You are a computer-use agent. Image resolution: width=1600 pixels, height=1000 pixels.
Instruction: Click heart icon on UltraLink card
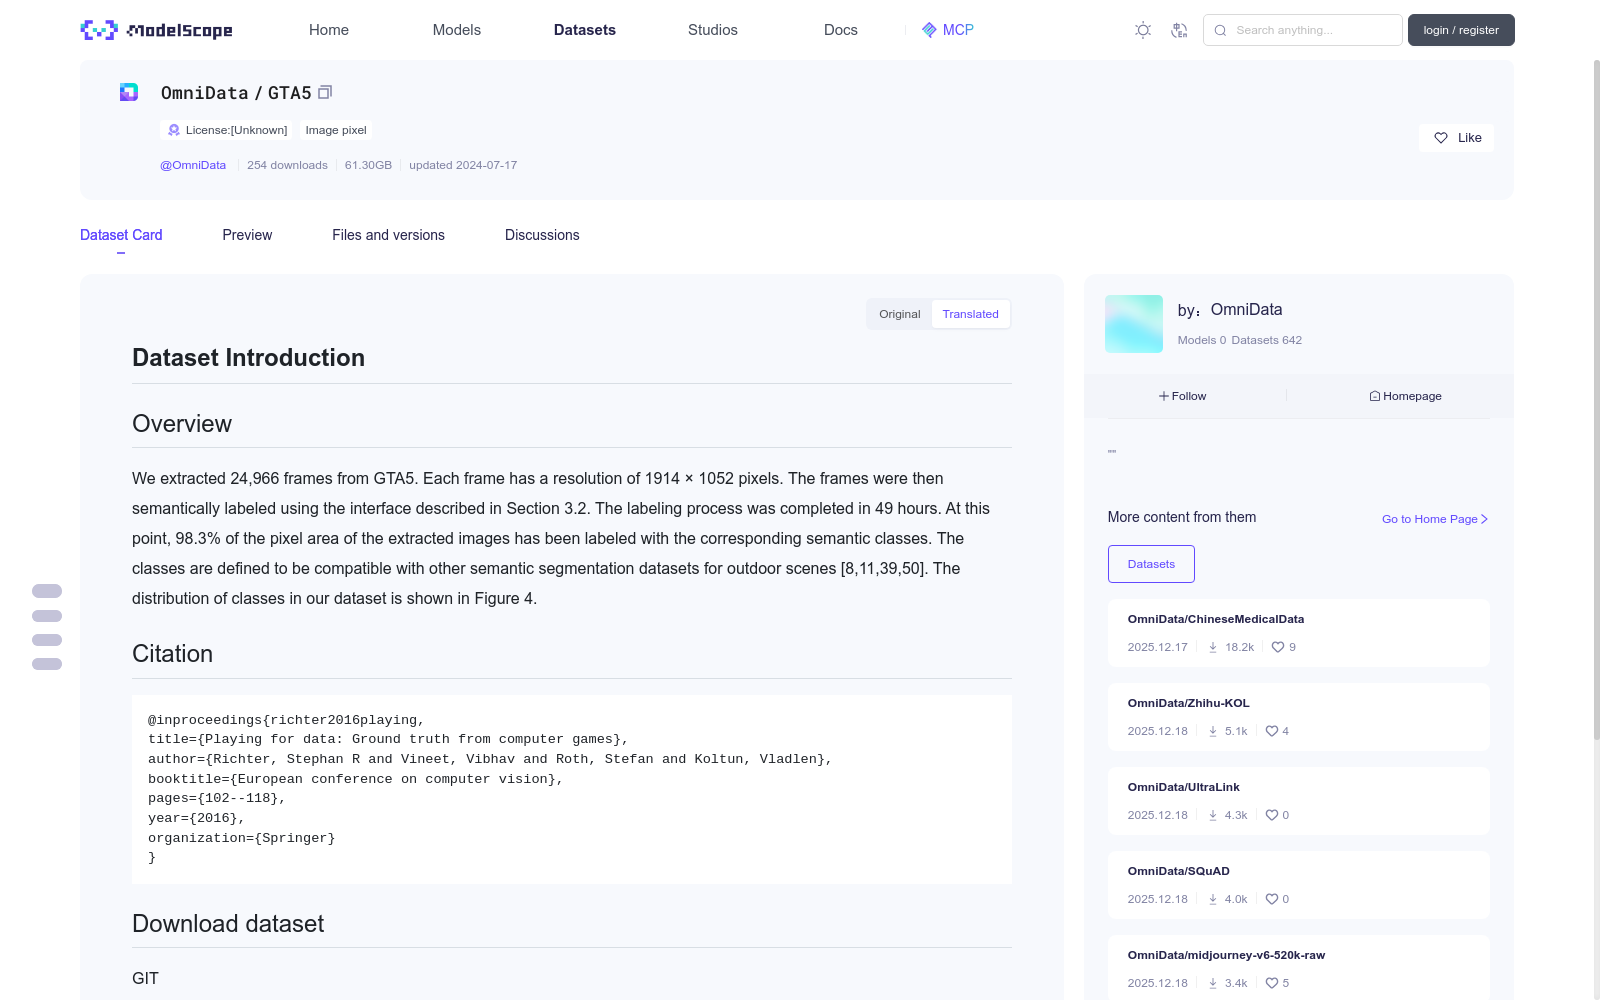[x=1272, y=815]
